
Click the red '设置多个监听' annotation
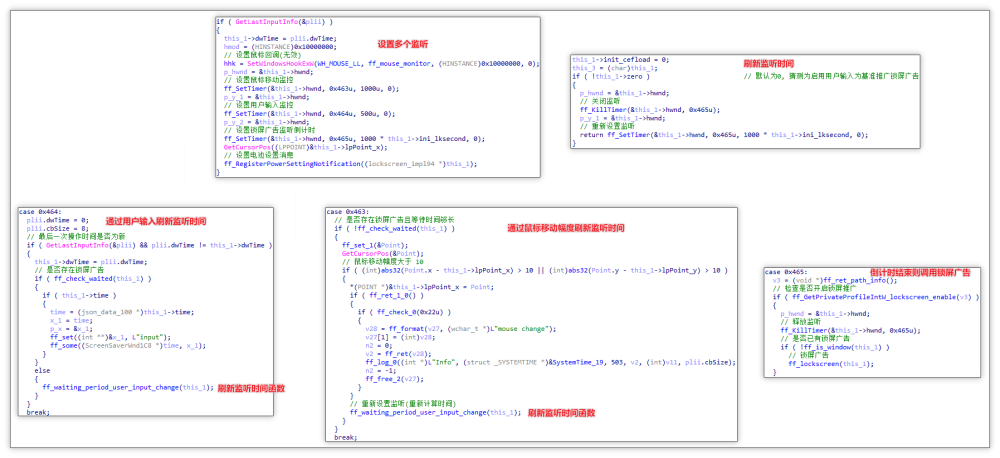point(402,45)
